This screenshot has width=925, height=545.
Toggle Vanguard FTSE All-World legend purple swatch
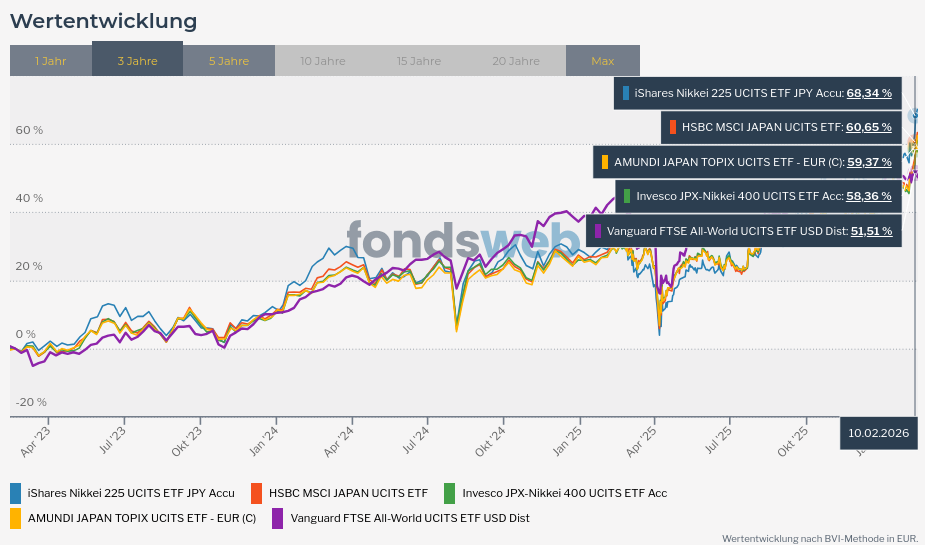(277, 518)
